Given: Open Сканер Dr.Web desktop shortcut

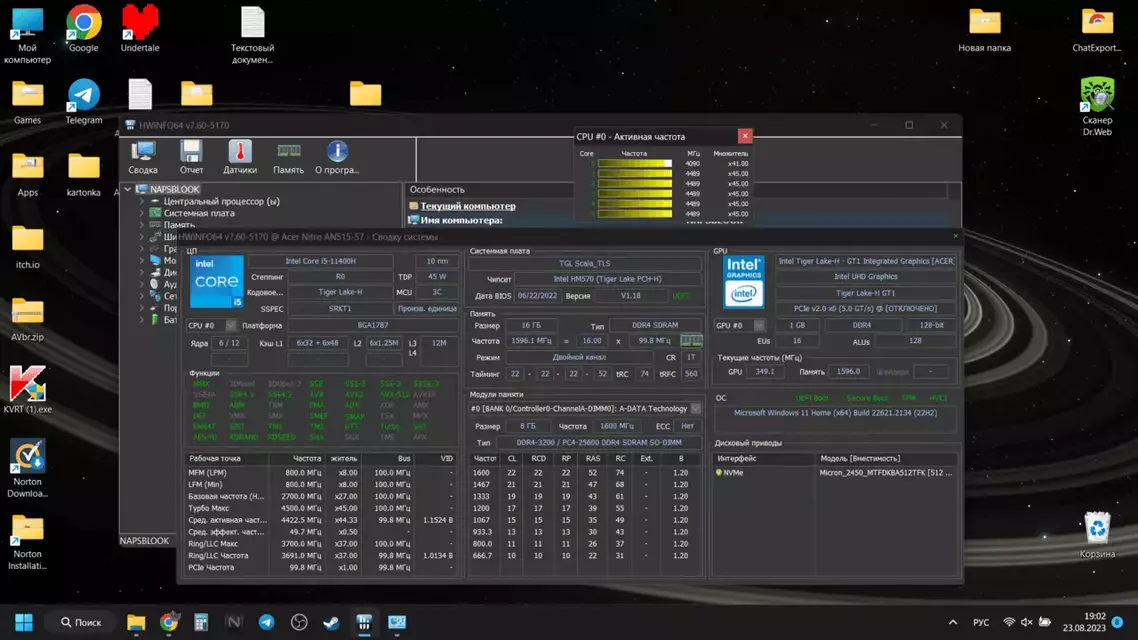Looking at the screenshot, I should click(1097, 107).
